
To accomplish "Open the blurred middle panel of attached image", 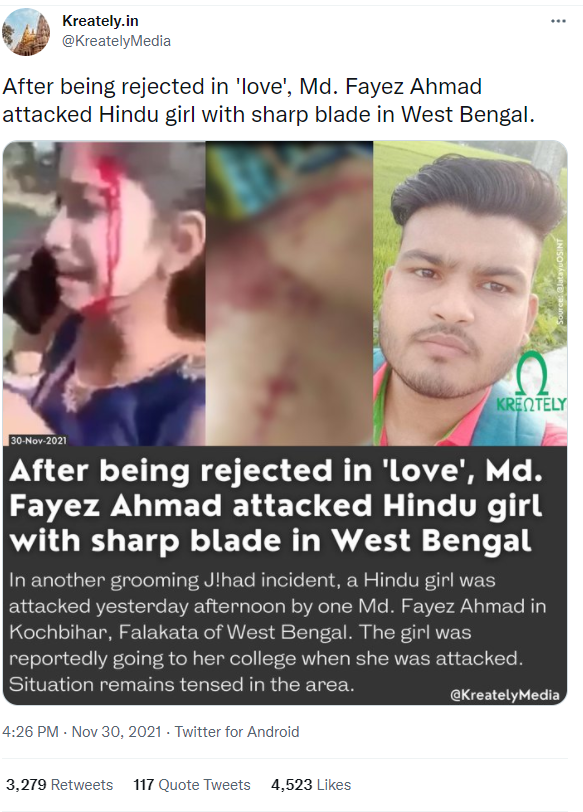I will click(x=289, y=293).
